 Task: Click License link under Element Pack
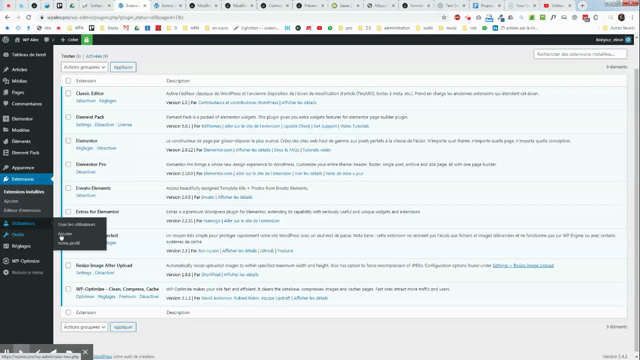point(125,124)
